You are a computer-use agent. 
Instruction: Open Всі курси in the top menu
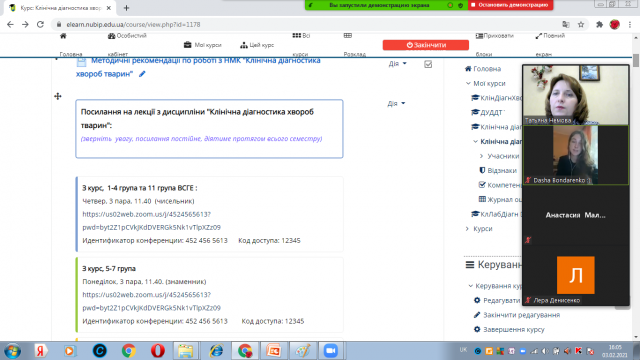301,45
